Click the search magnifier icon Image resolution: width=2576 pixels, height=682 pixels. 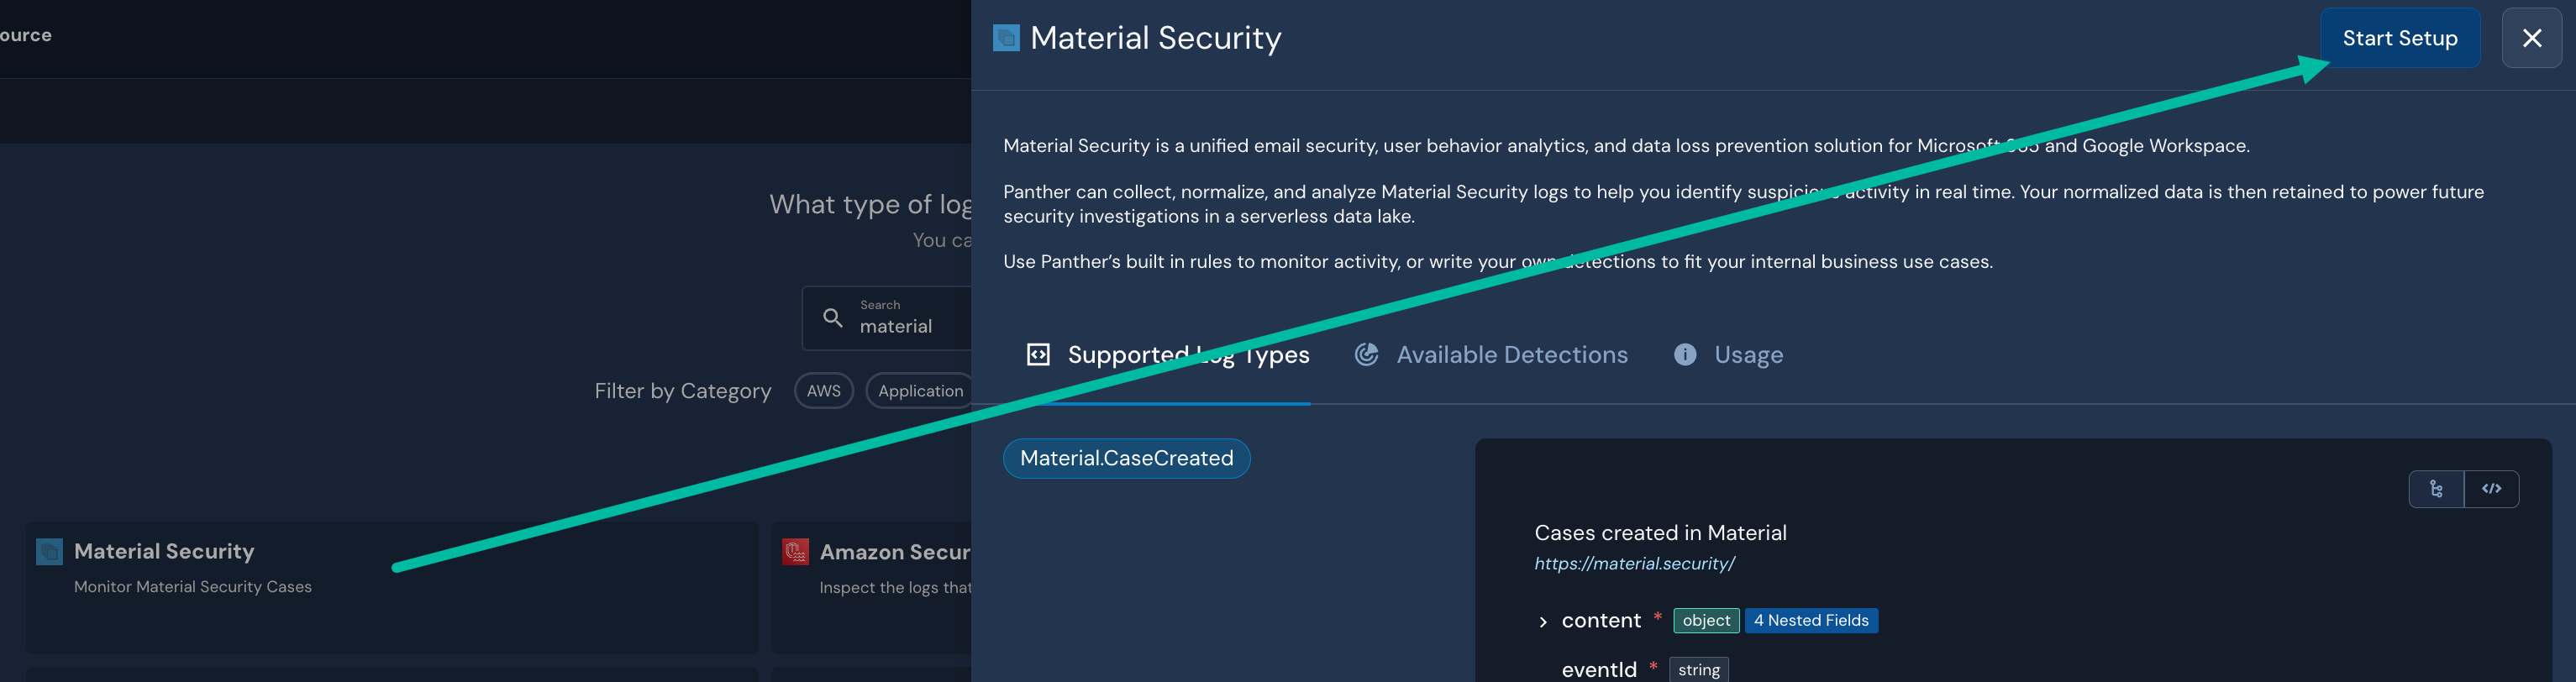832,318
